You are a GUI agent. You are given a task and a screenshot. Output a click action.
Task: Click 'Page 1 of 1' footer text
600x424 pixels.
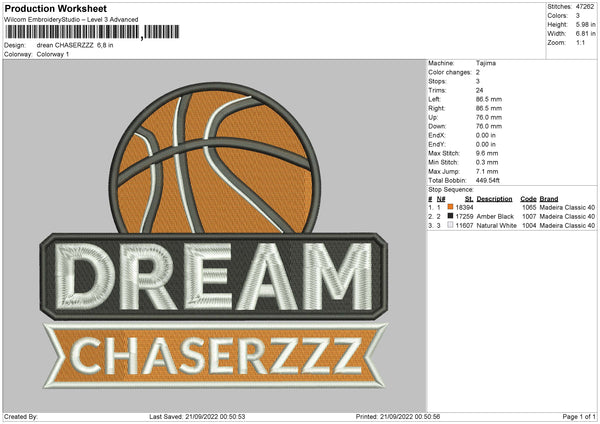(x=579, y=417)
